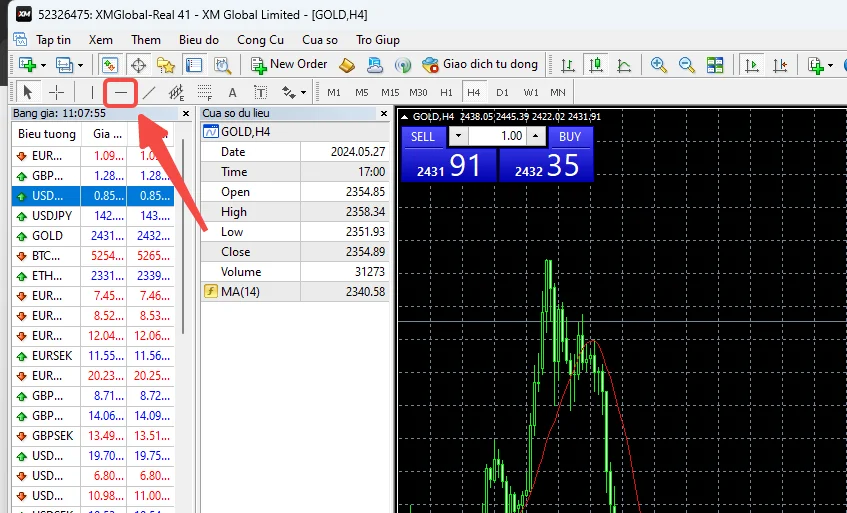Switch to the D1 timeframe
The width and height of the screenshot is (847, 513).
pyautogui.click(x=502, y=93)
